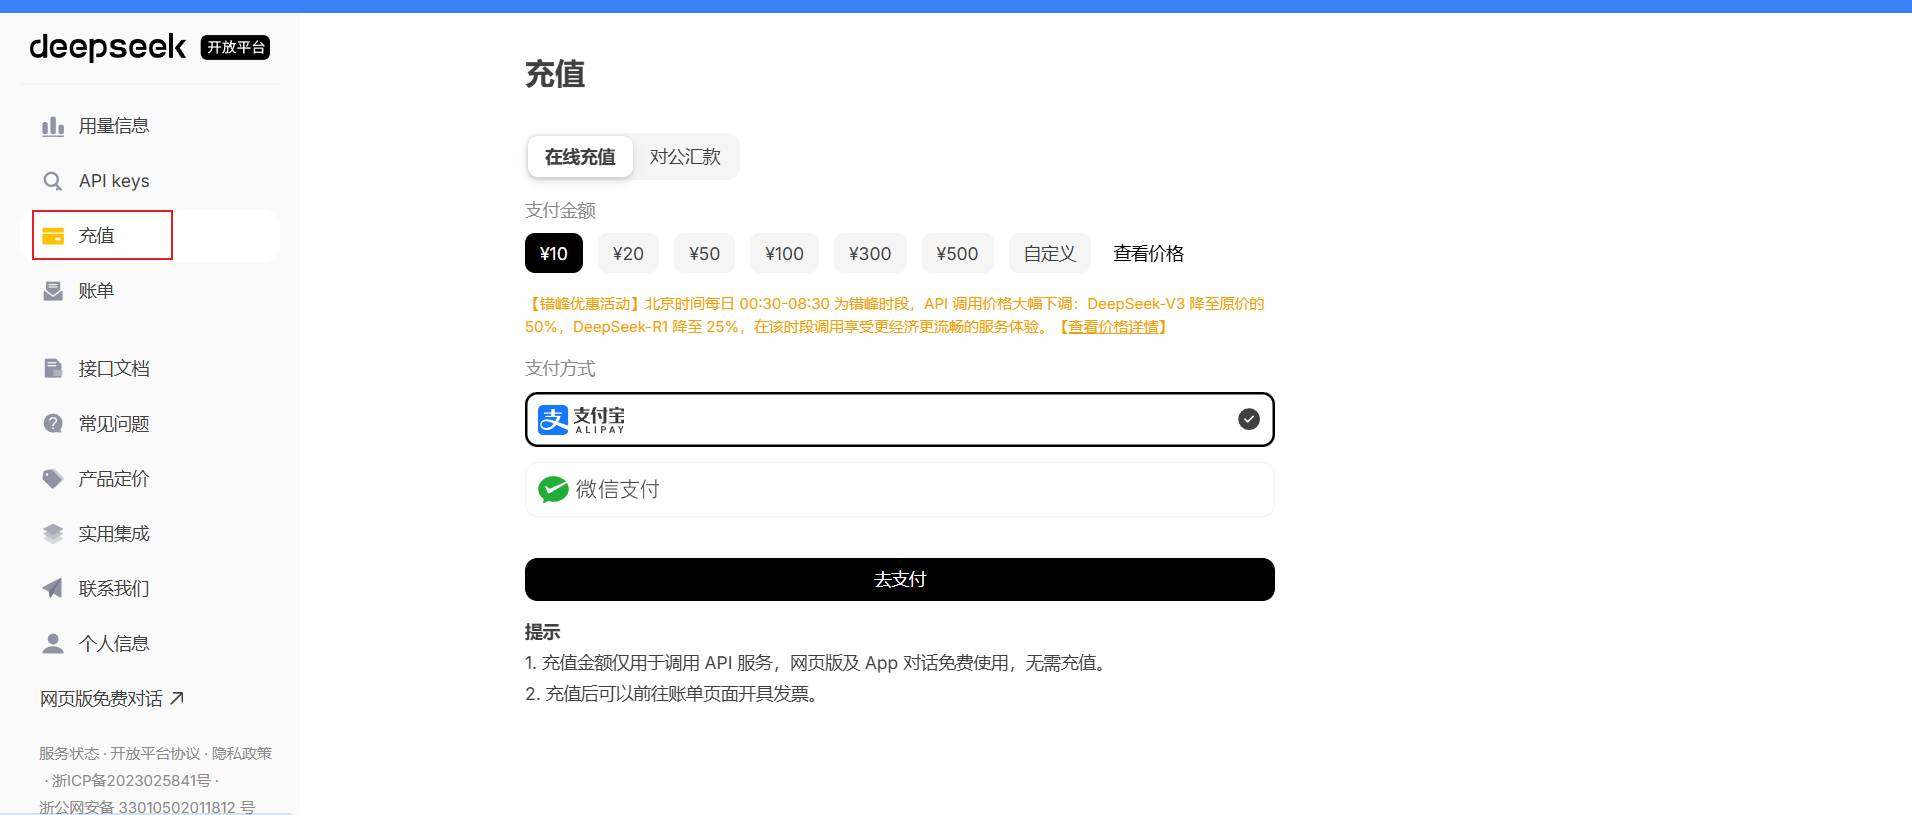Pick ¥300 payment amount
This screenshot has width=1912, height=815.
[x=870, y=253]
